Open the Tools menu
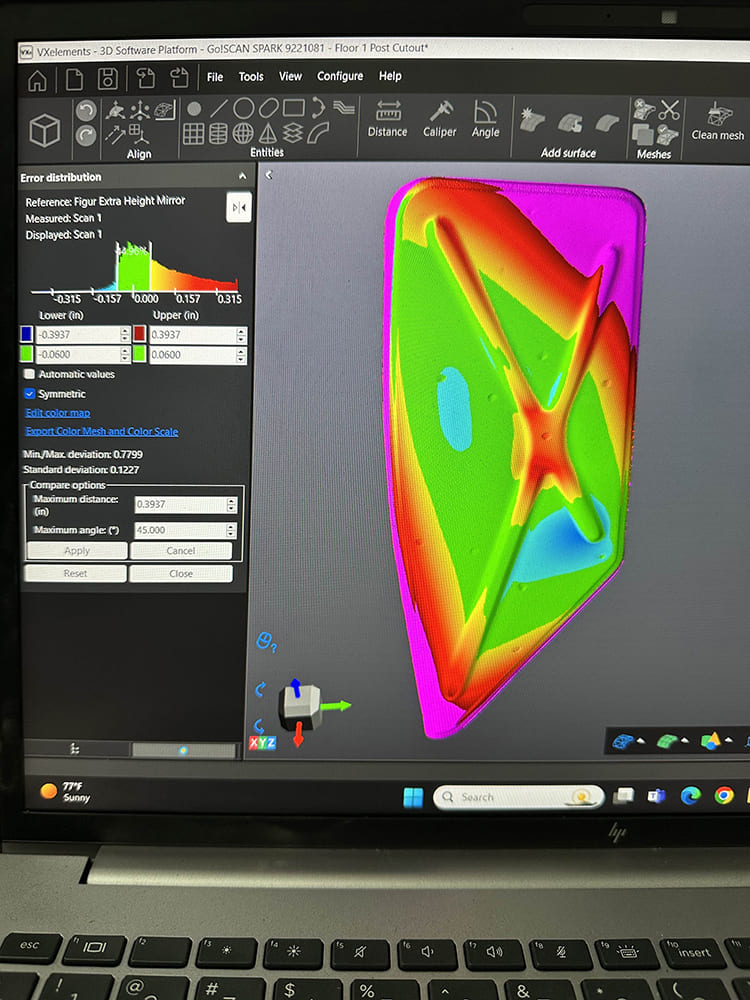750x1000 pixels. [251, 77]
